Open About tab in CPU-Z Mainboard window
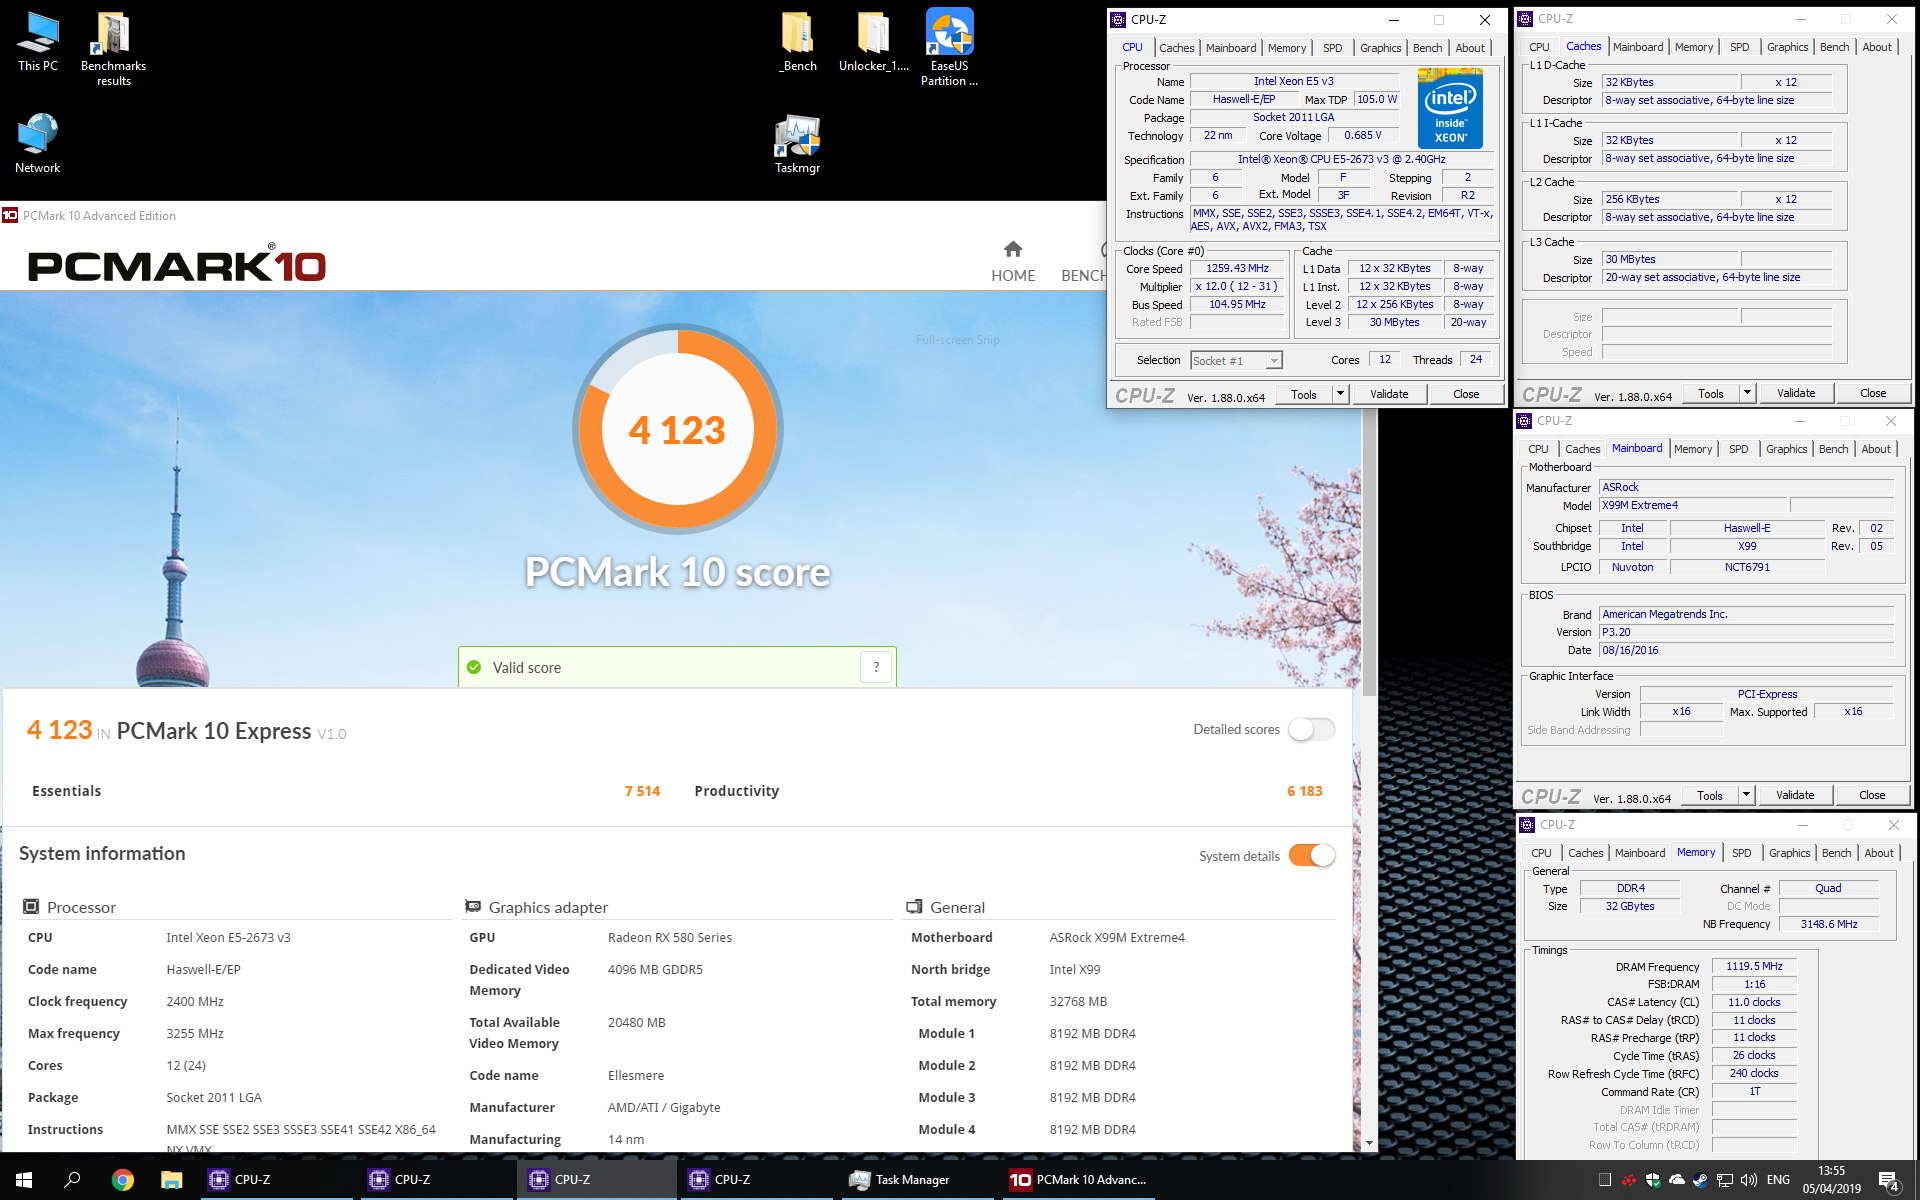Screen dimensions: 1920x1200 [x=1876, y=449]
